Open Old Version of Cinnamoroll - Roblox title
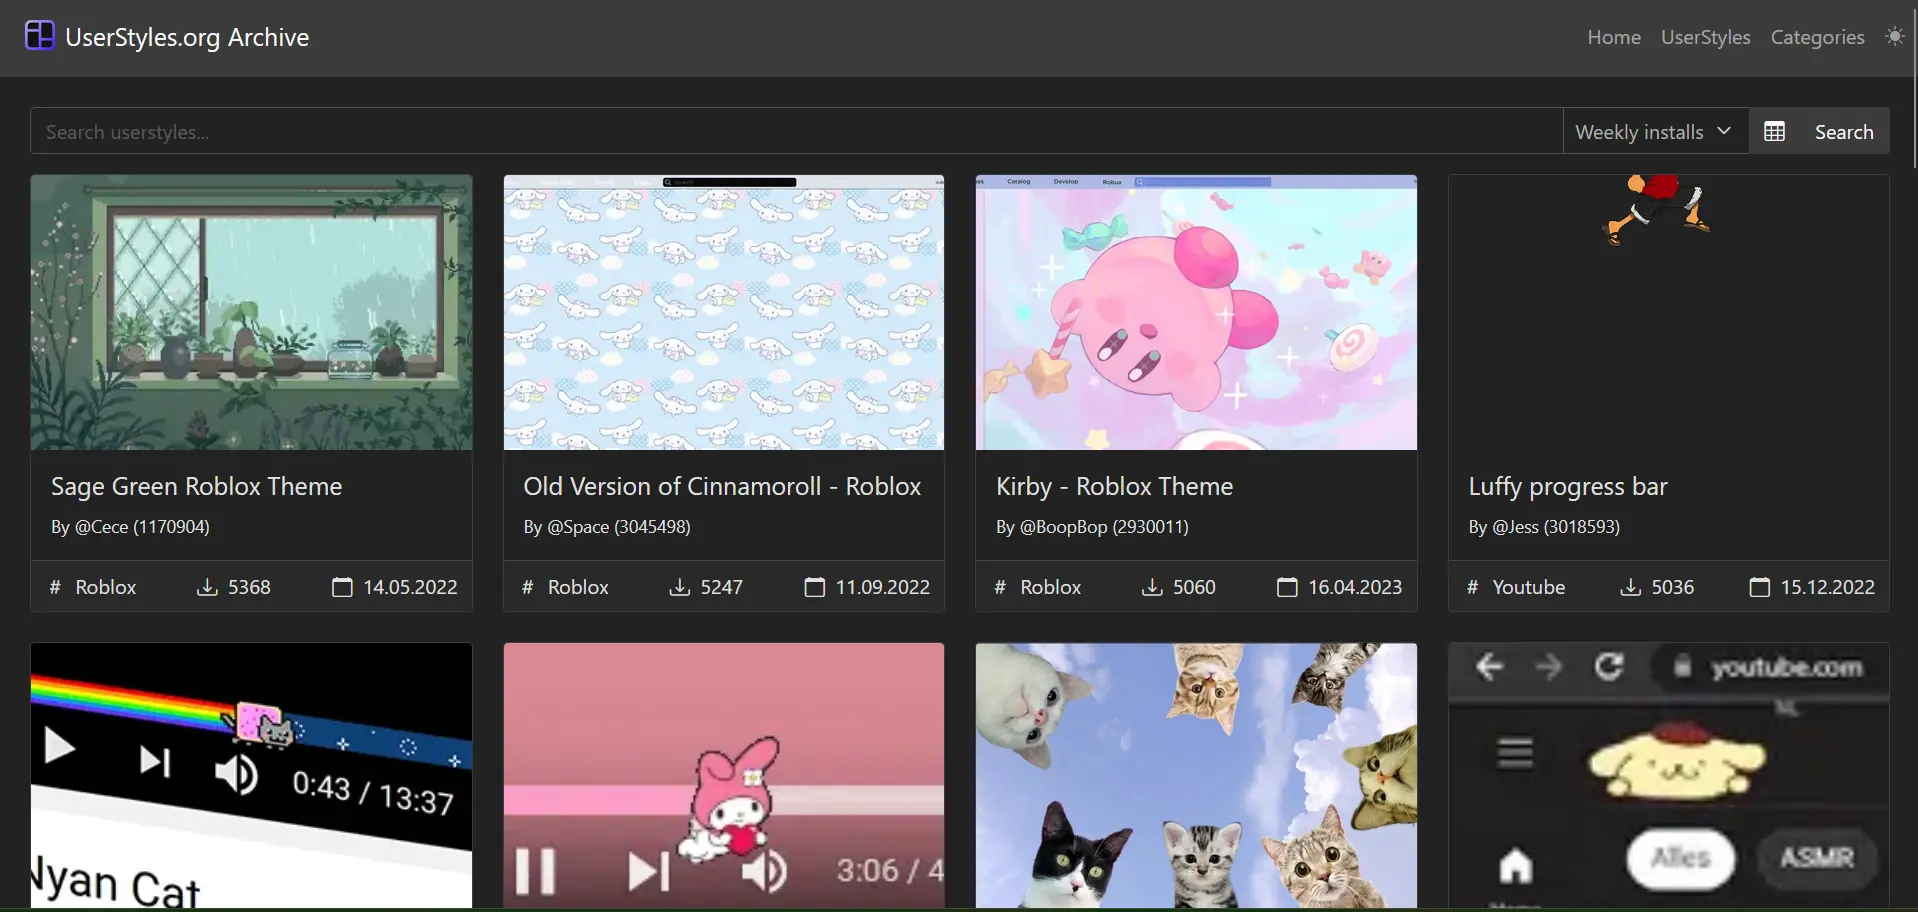 click(722, 486)
